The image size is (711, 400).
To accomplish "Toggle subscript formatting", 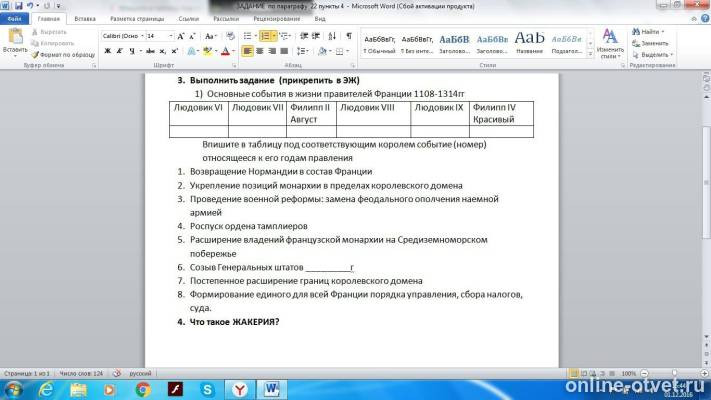I will [163, 51].
